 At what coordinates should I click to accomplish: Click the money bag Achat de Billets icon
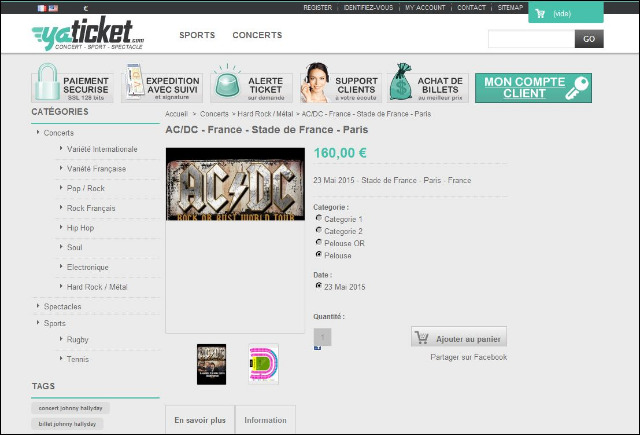coord(401,82)
